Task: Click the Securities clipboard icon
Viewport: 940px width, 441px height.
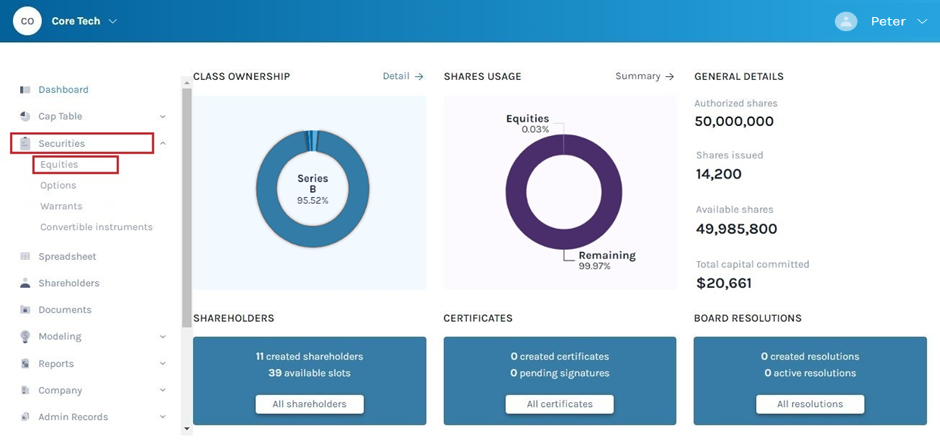Action: (x=25, y=143)
